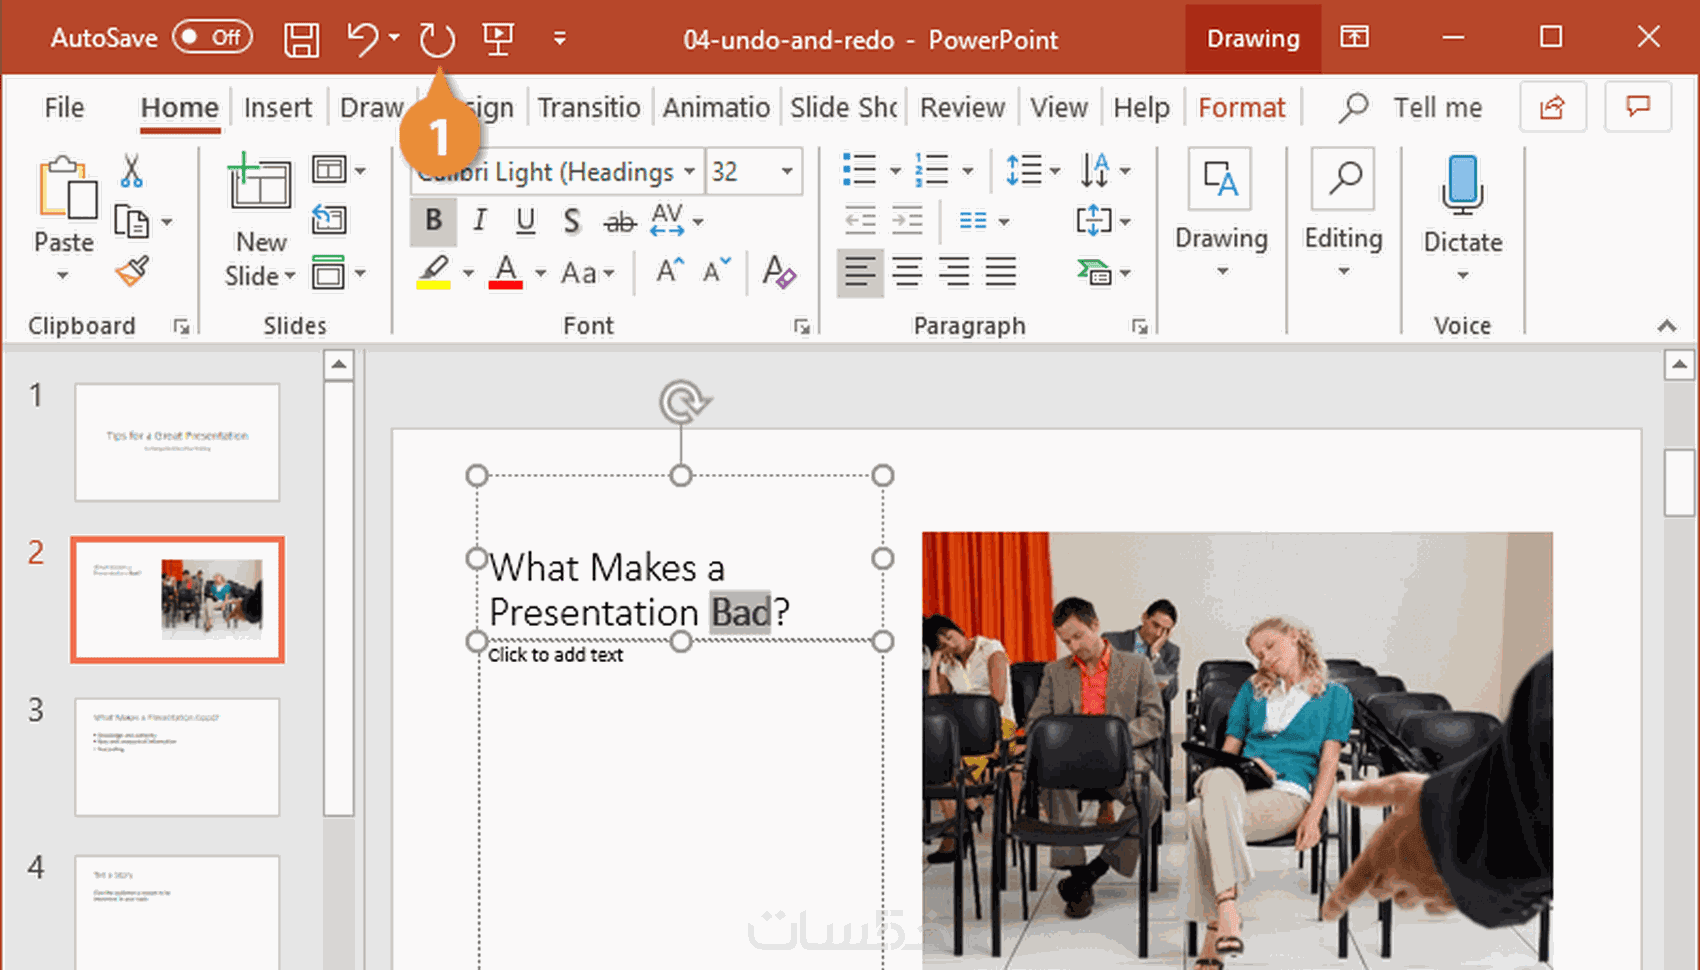Viewport: 1700px width, 970px height.
Task: Start the slideshow from Quick Access Toolbar
Action: pos(498,38)
